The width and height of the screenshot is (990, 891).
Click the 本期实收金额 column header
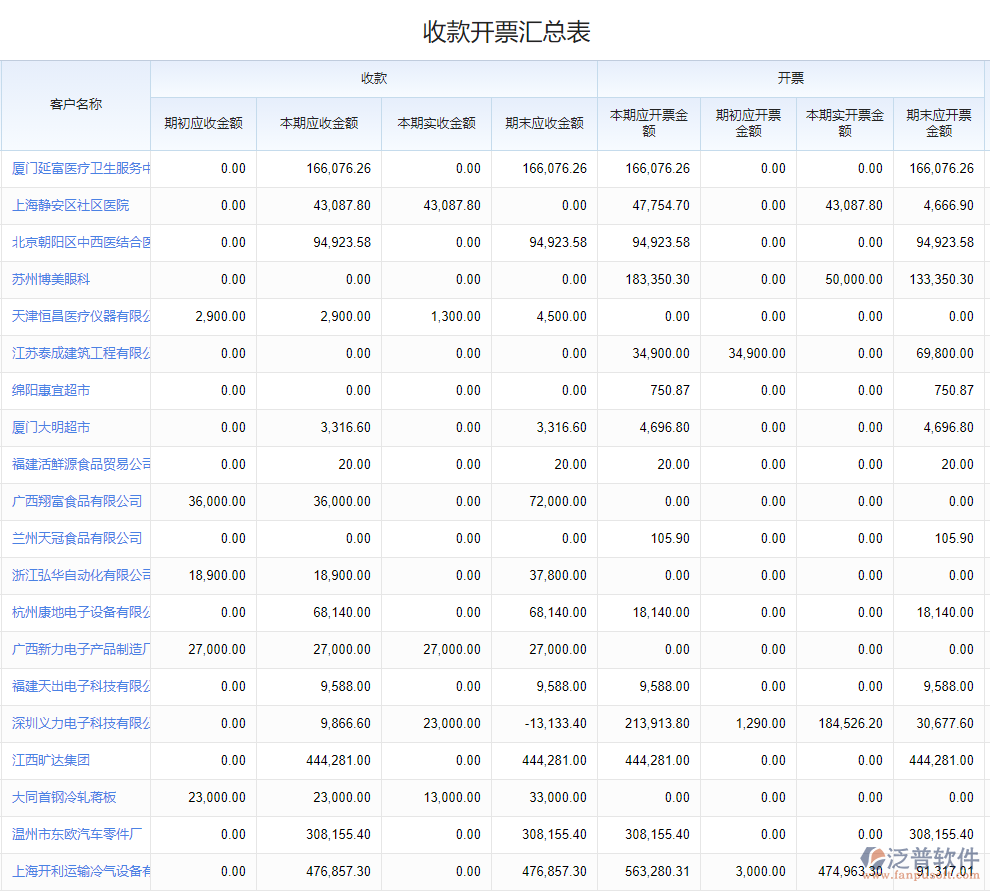[436, 123]
